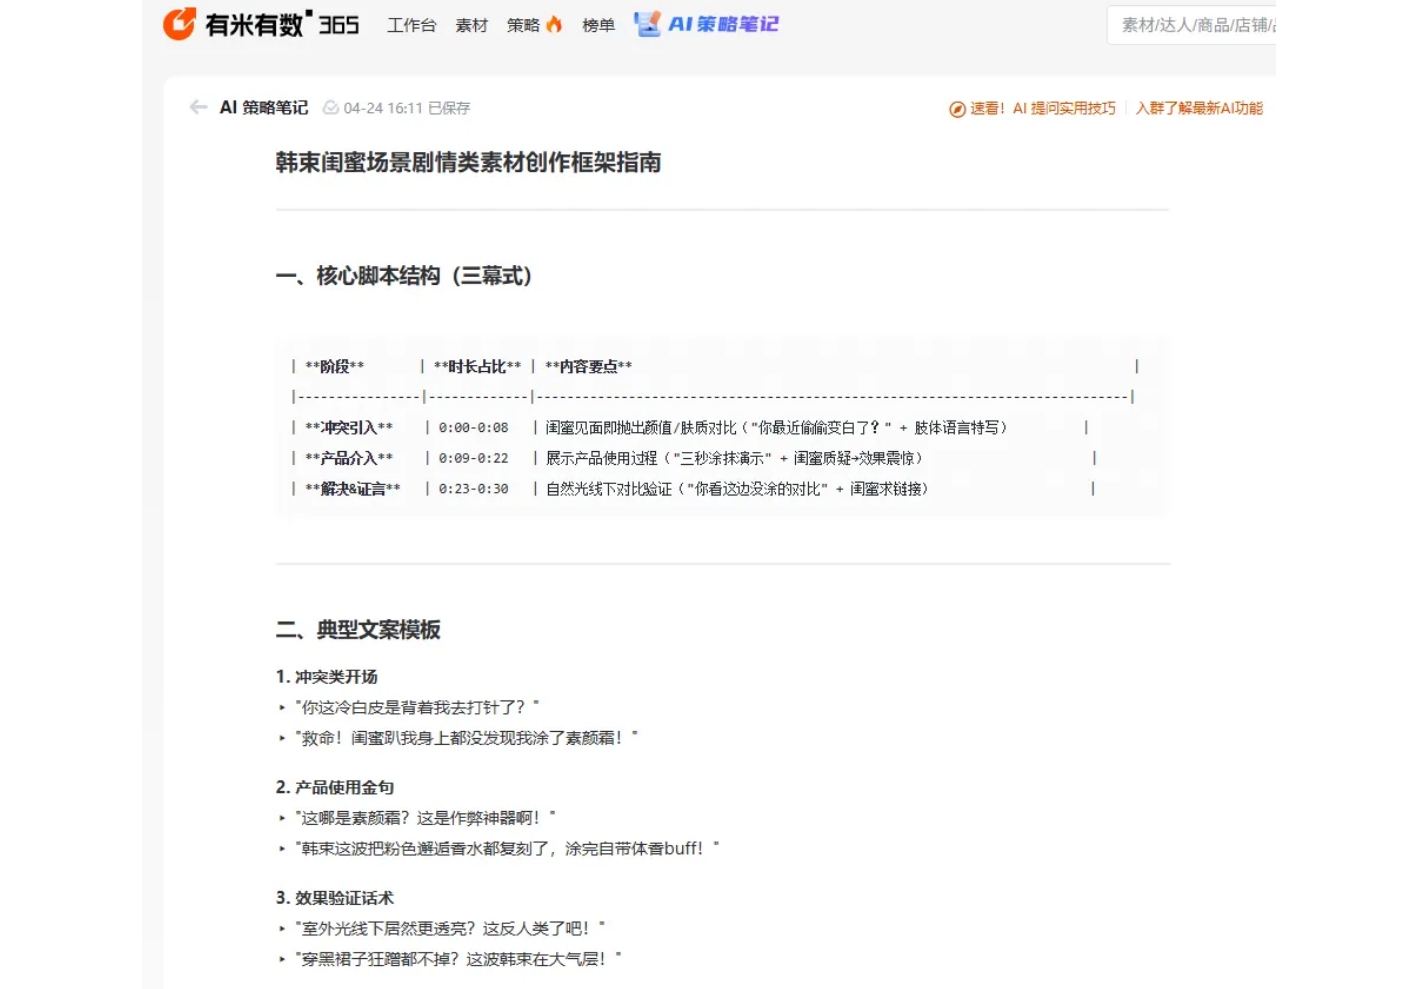This screenshot has width=1407, height=989.
Task: Click the line 救命！闺蜜趴我身上都没发现我涂了素颜霜
Action: click(466, 738)
